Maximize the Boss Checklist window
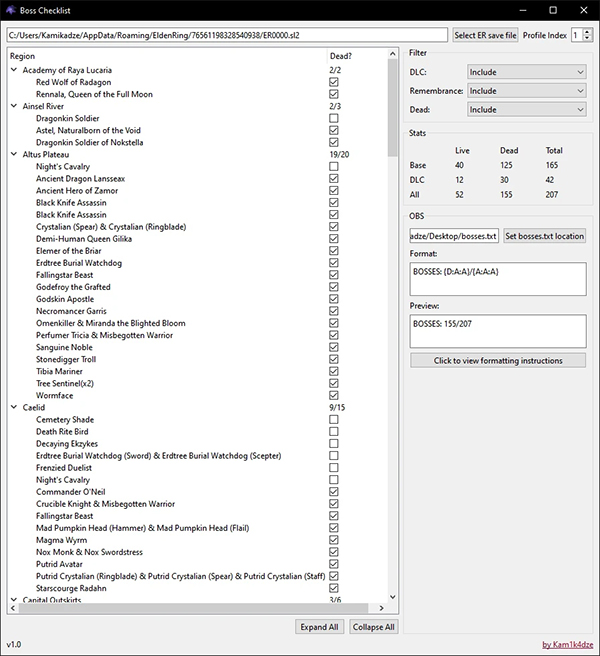This screenshot has height=656, width=600. (x=553, y=10)
